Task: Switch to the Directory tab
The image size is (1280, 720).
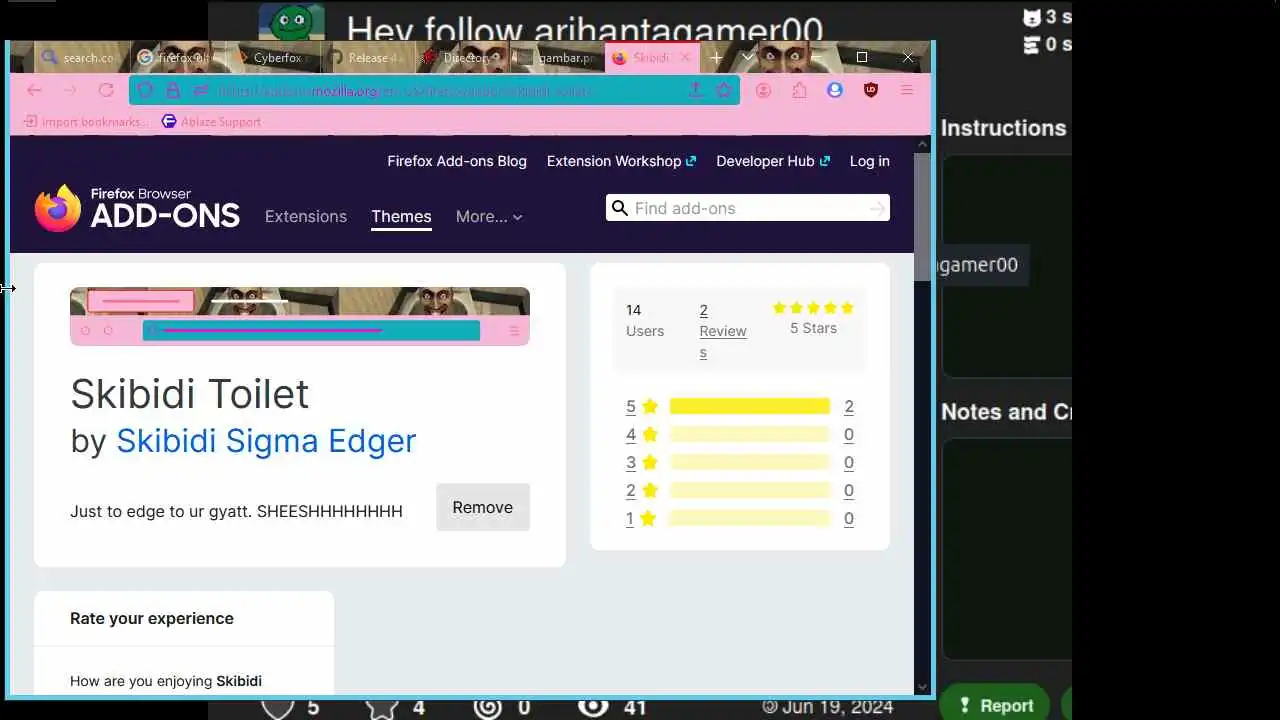Action: (x=462, y=58)
